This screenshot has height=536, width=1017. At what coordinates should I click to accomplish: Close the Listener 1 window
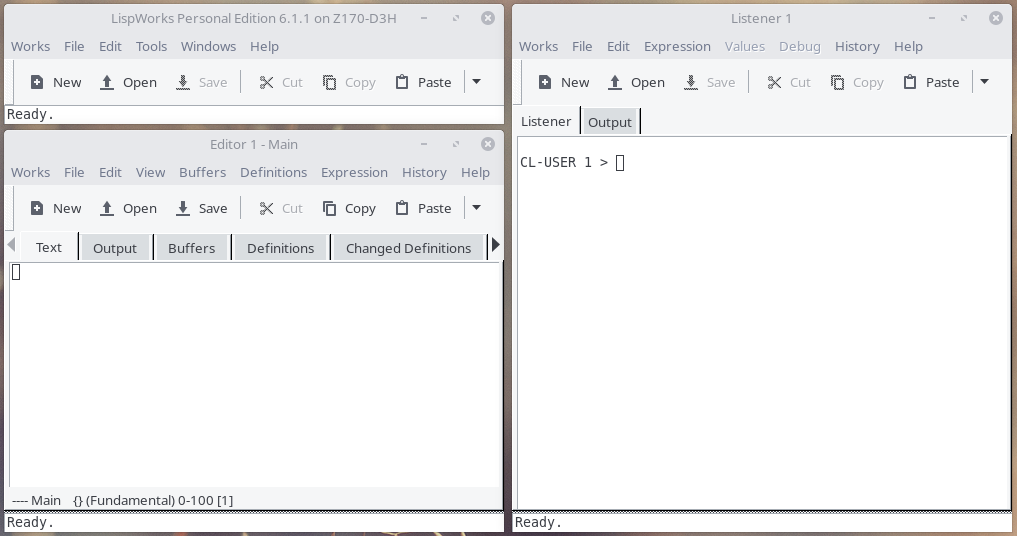996,18
